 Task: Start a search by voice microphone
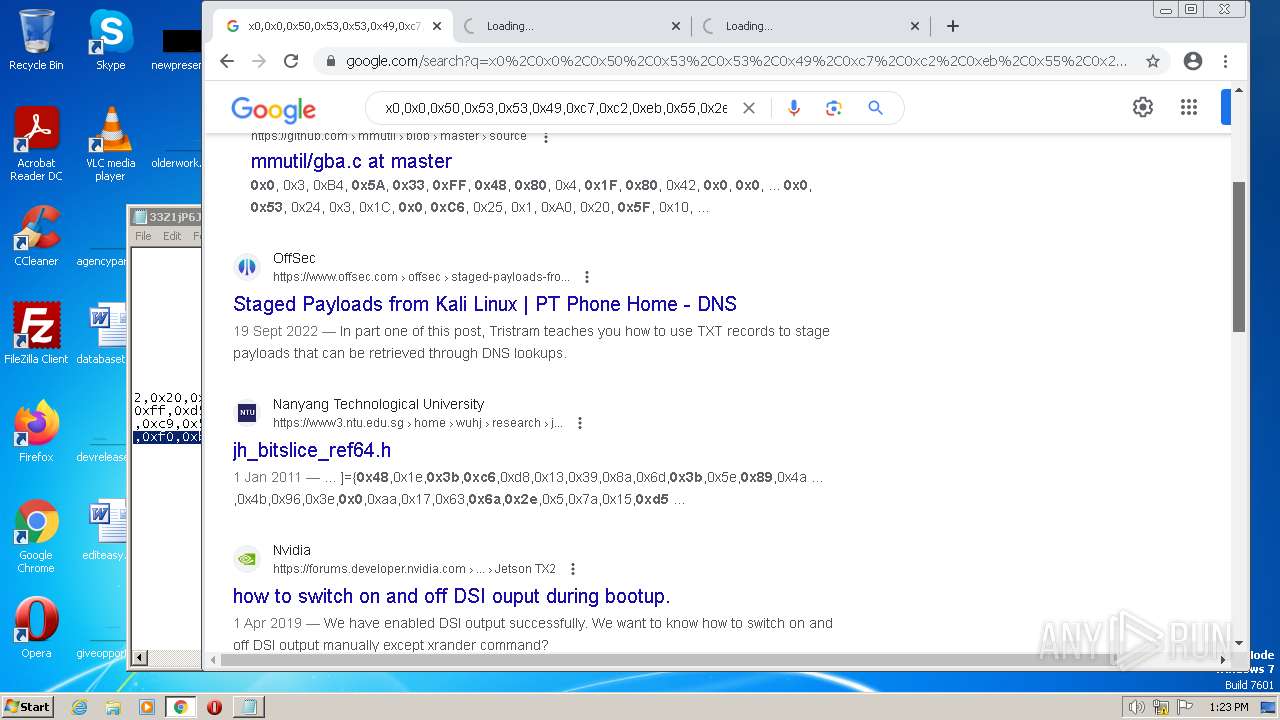[x=794, y=108]
